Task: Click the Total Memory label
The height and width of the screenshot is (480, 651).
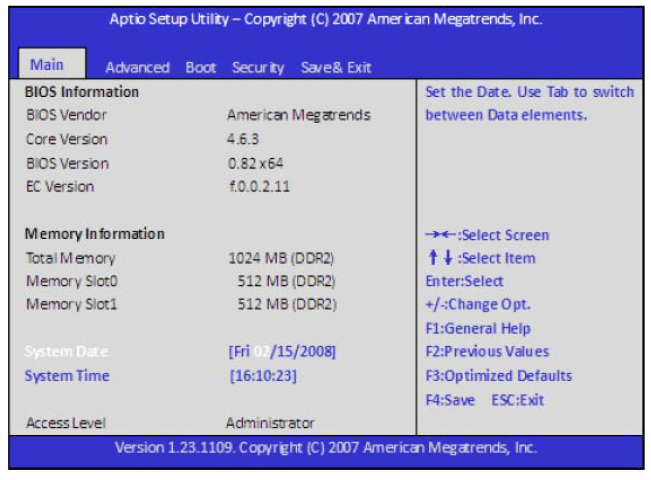Action: pos(70,258)
